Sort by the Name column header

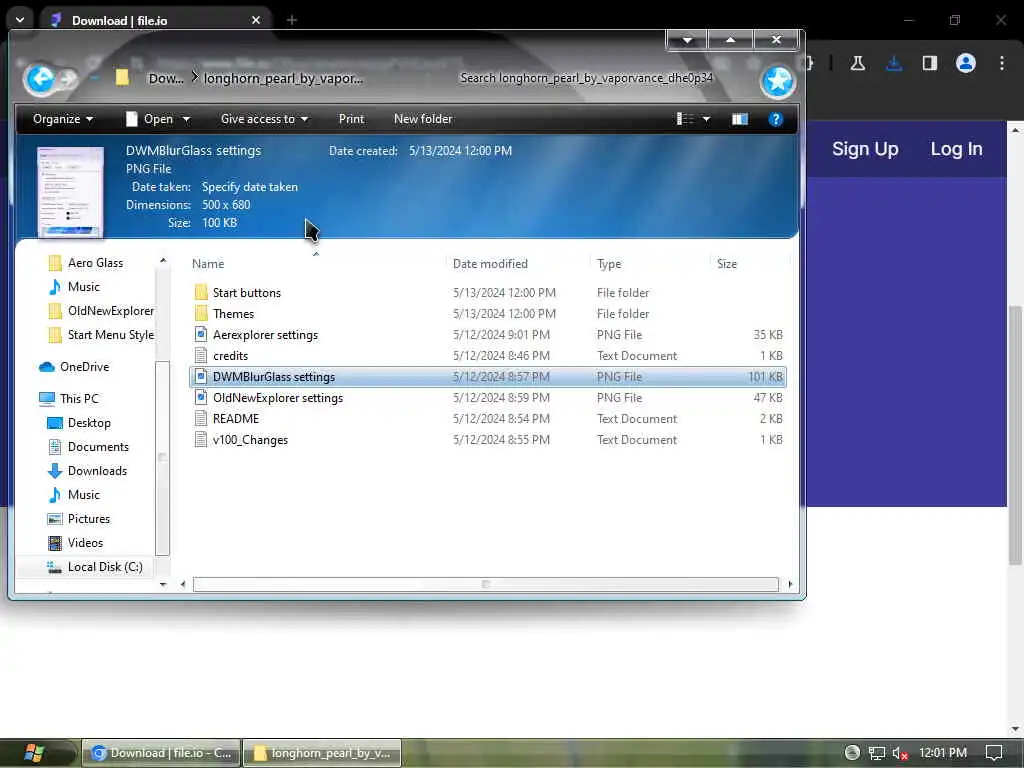[x=208, y=264]
